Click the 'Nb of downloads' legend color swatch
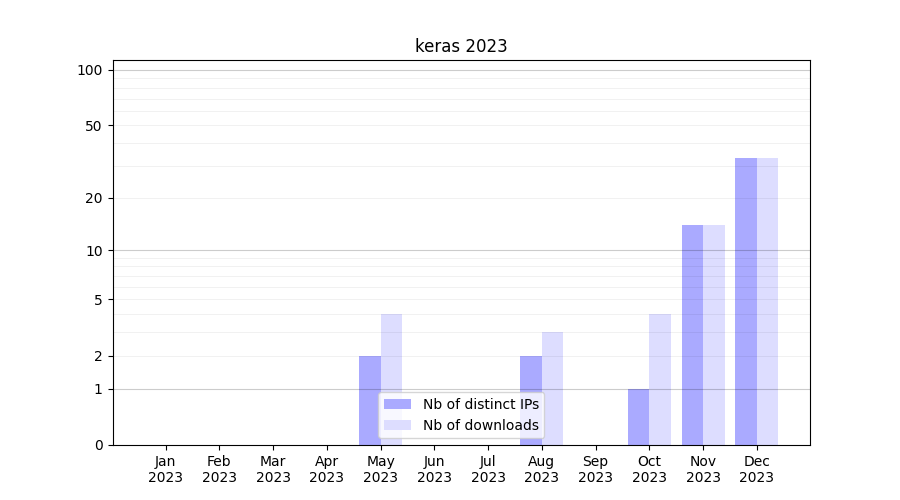 coord(397,425)
